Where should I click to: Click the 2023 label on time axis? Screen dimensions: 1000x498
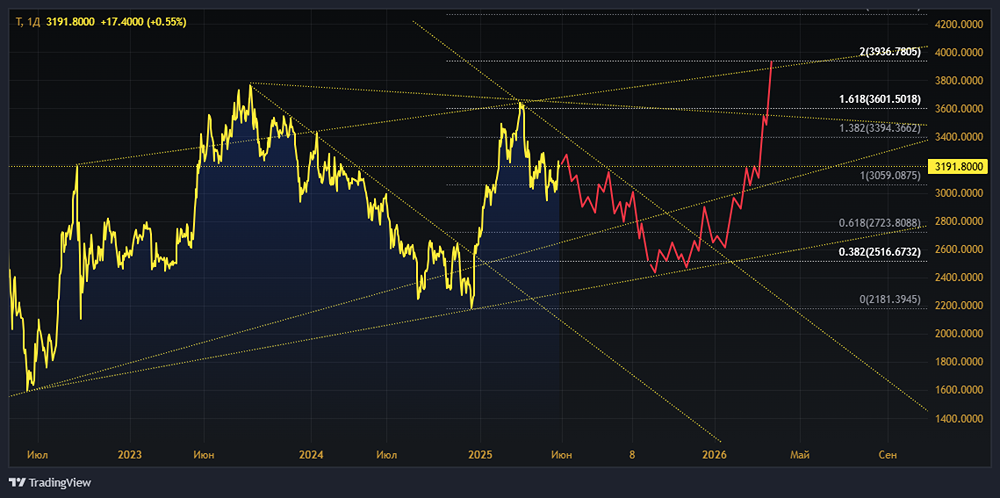[x=130, y=455]
